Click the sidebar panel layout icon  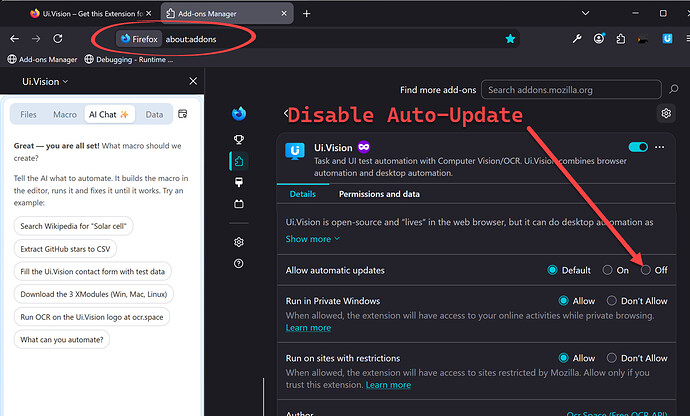pos(183,114)
